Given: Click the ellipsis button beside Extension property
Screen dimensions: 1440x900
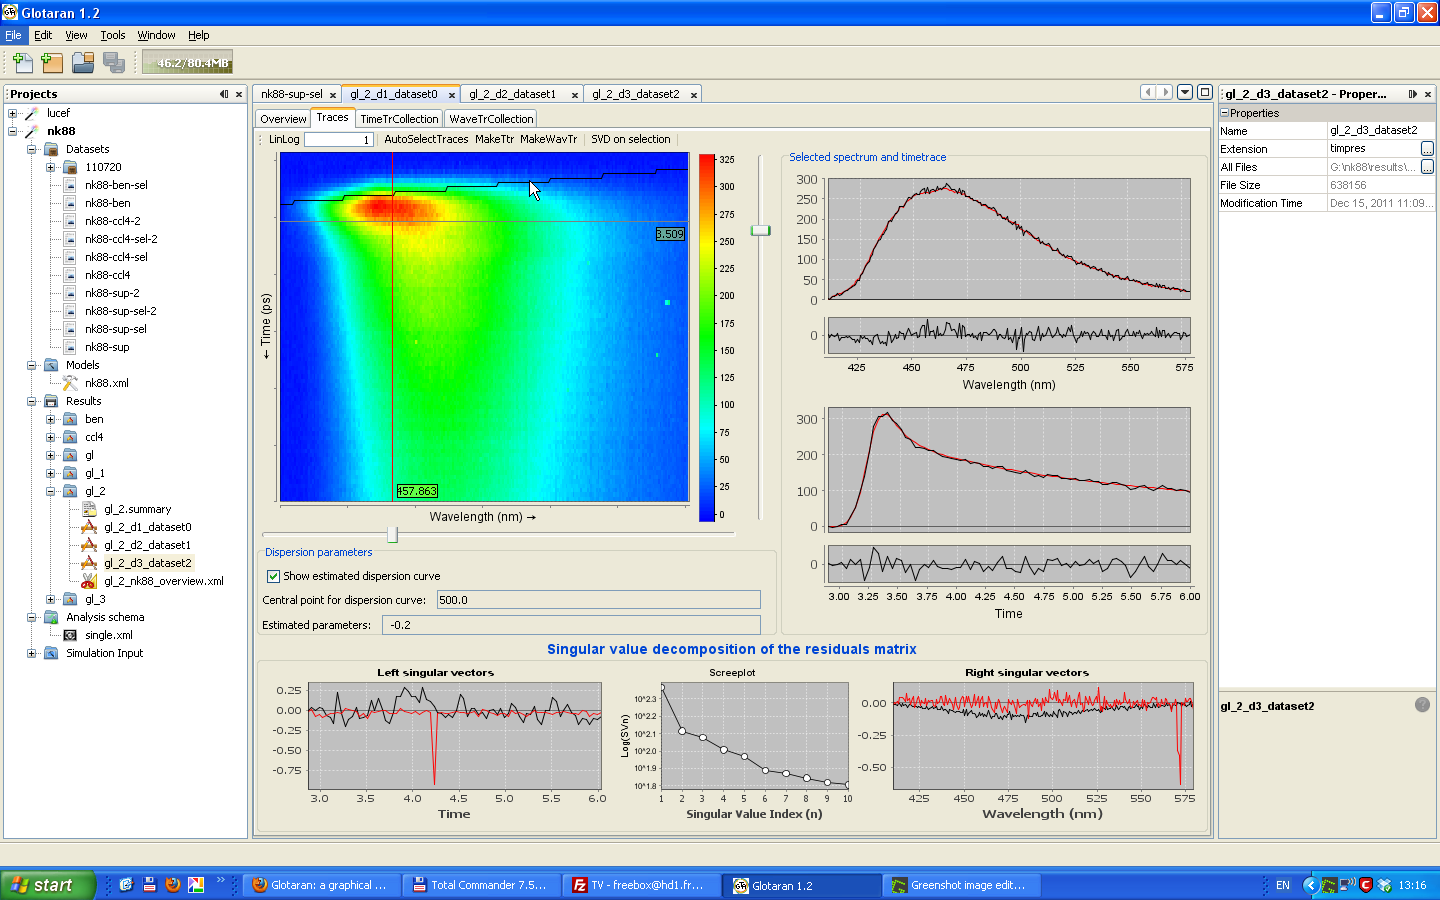Looking at the screenshot, I should coord(1427,149).
